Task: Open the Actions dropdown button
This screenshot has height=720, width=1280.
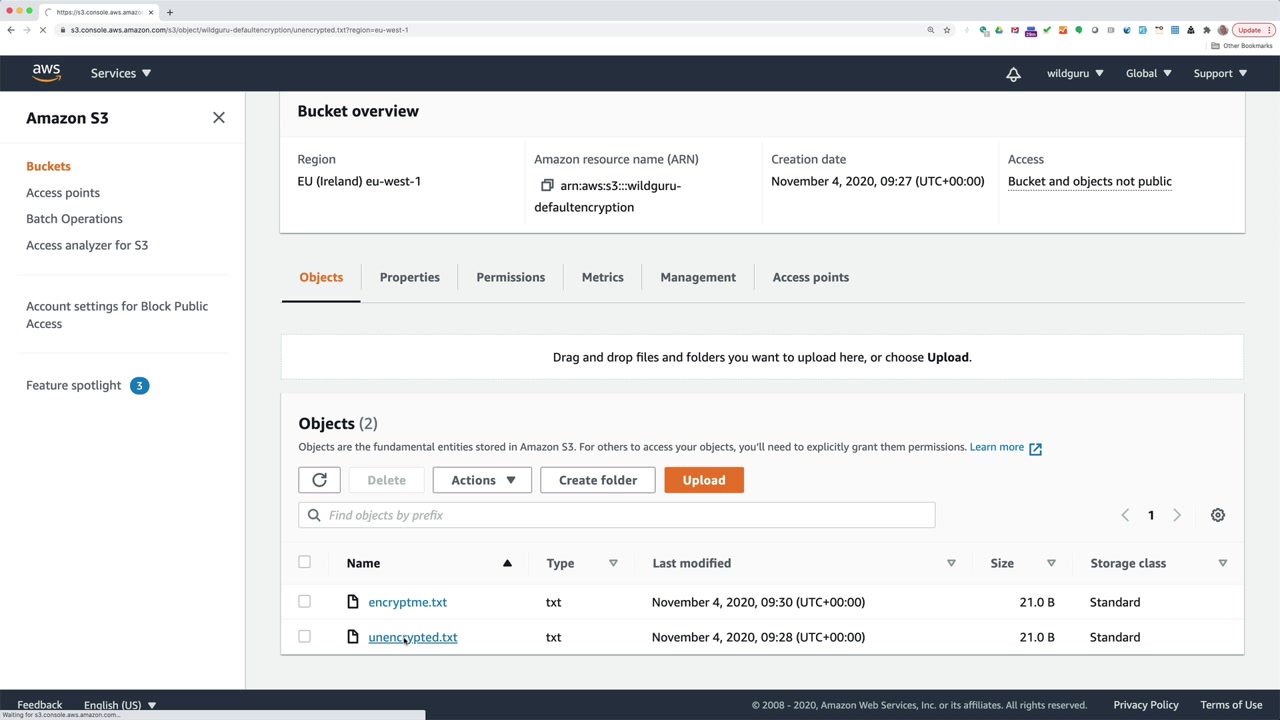Action: point(482,480)
